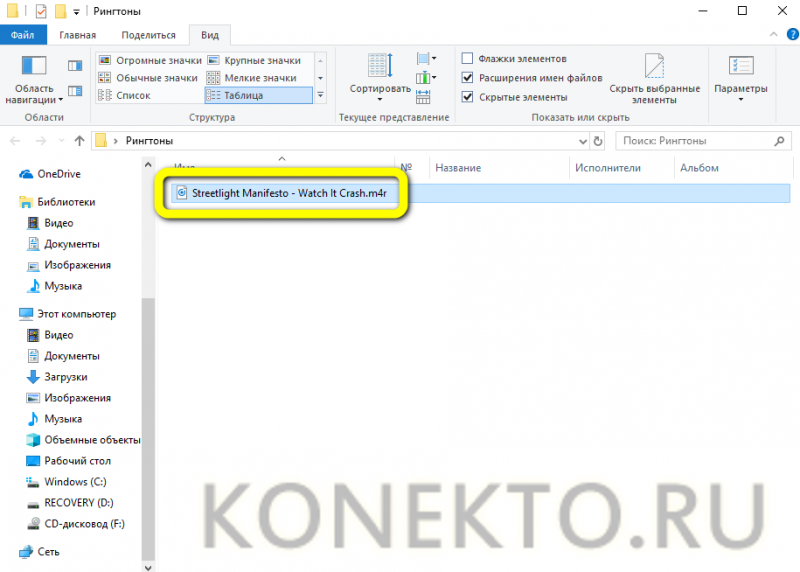This screenshot has height=572, width=800.
Task: Choose Обычные значки layout
Action: pyautogui.click(x=148, y=78)
